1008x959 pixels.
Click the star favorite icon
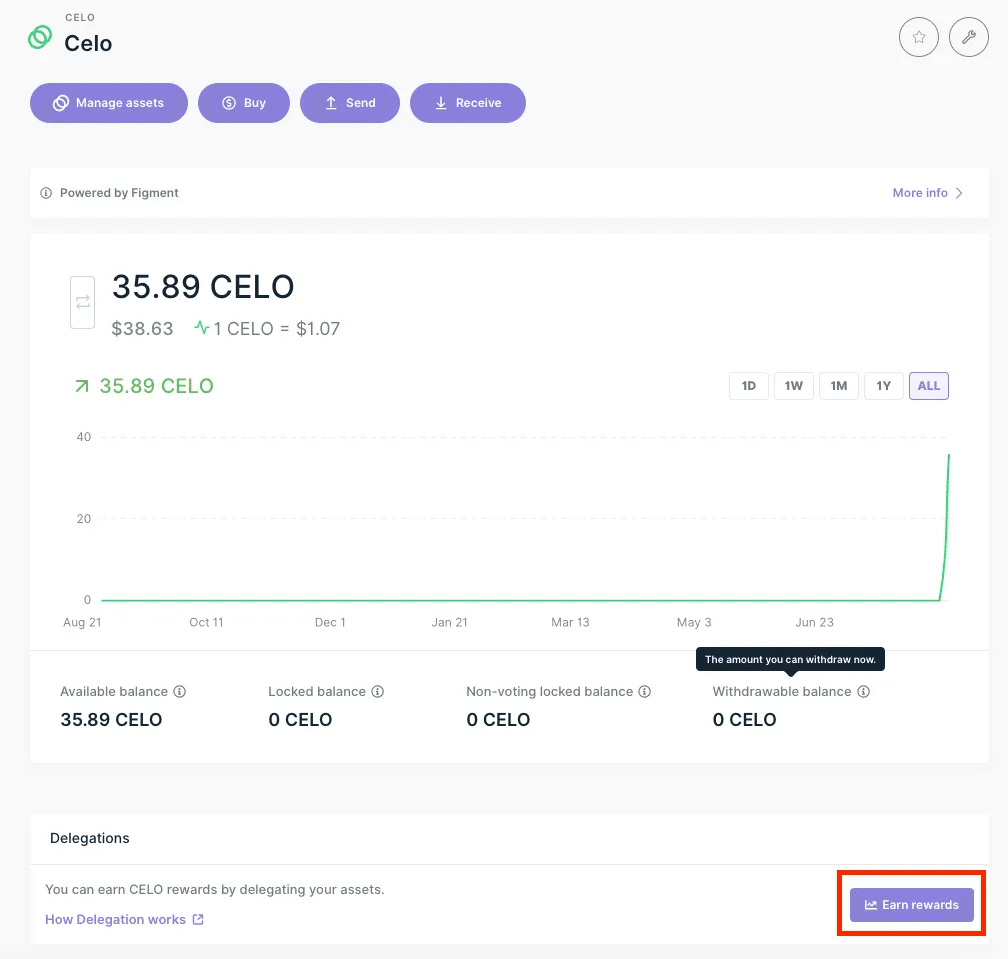pyautogui.click(x=918, y=37)
